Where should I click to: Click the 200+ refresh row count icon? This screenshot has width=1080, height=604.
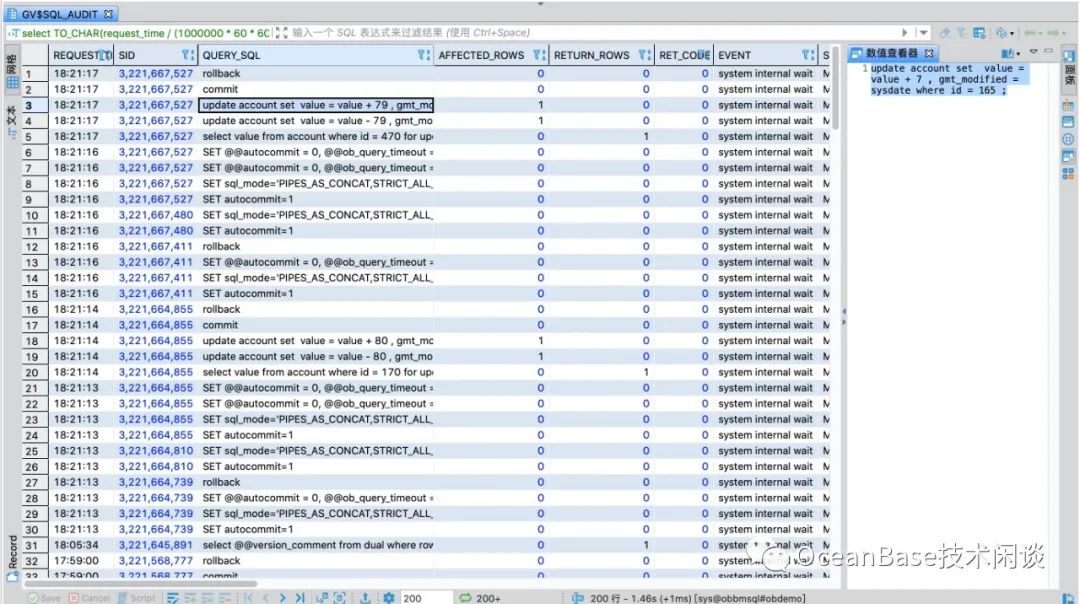(x=466, y=598)
